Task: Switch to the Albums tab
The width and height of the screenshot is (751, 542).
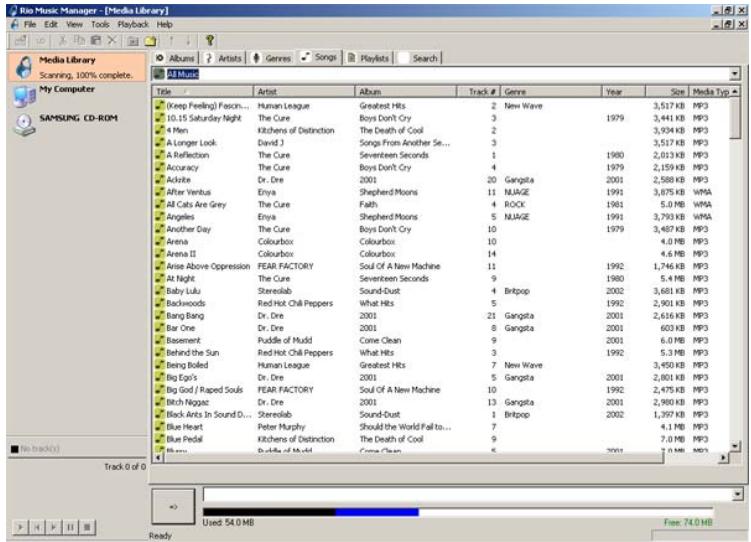Action: [x=176, y=58]
